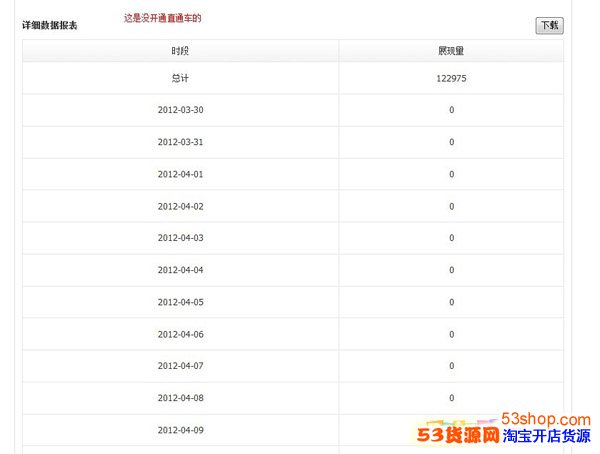
Task: Select the 2012-03-30 date cell
Action: (x=181, y=110)
